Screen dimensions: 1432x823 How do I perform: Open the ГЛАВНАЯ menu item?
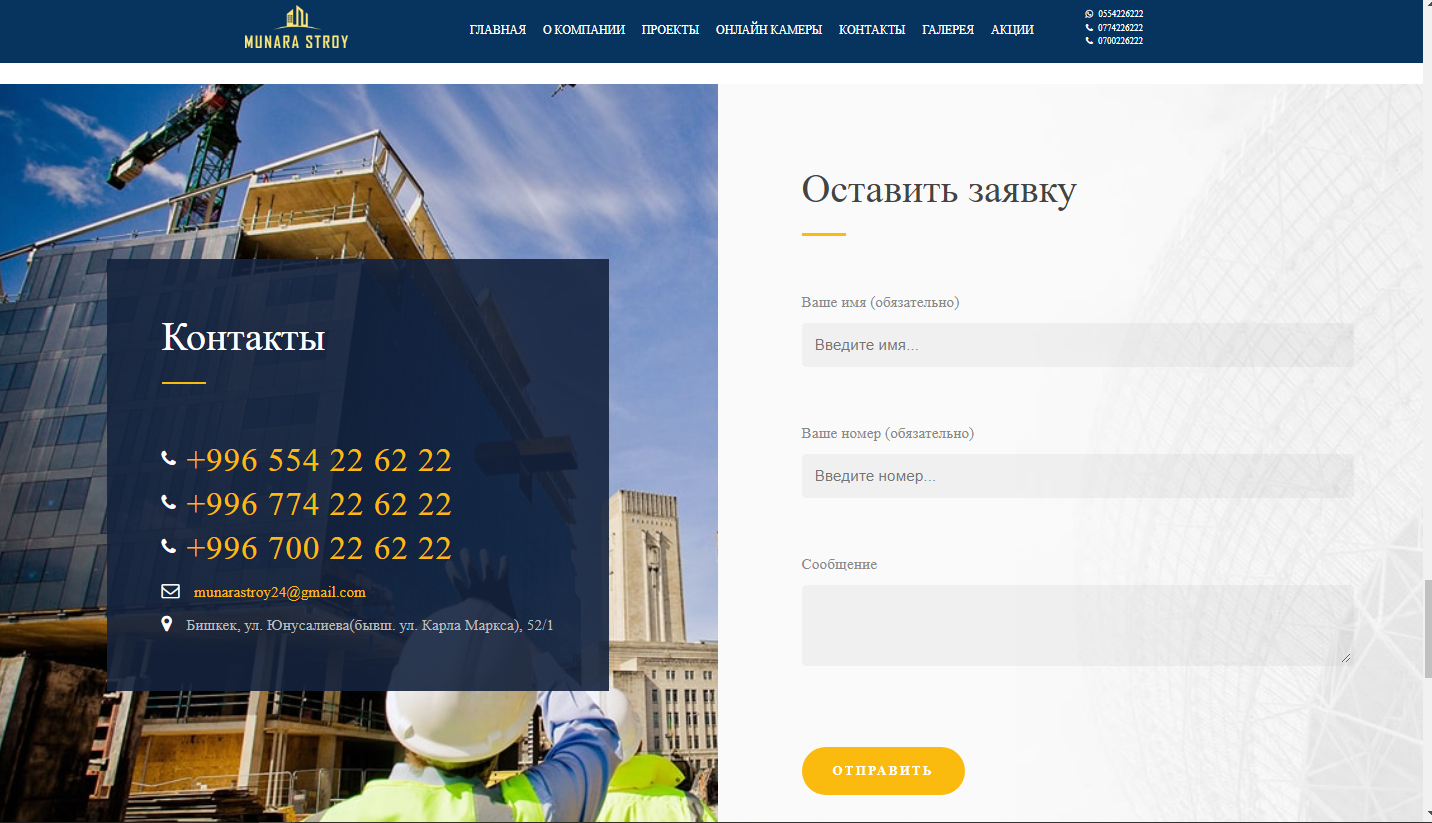[498, 30]
